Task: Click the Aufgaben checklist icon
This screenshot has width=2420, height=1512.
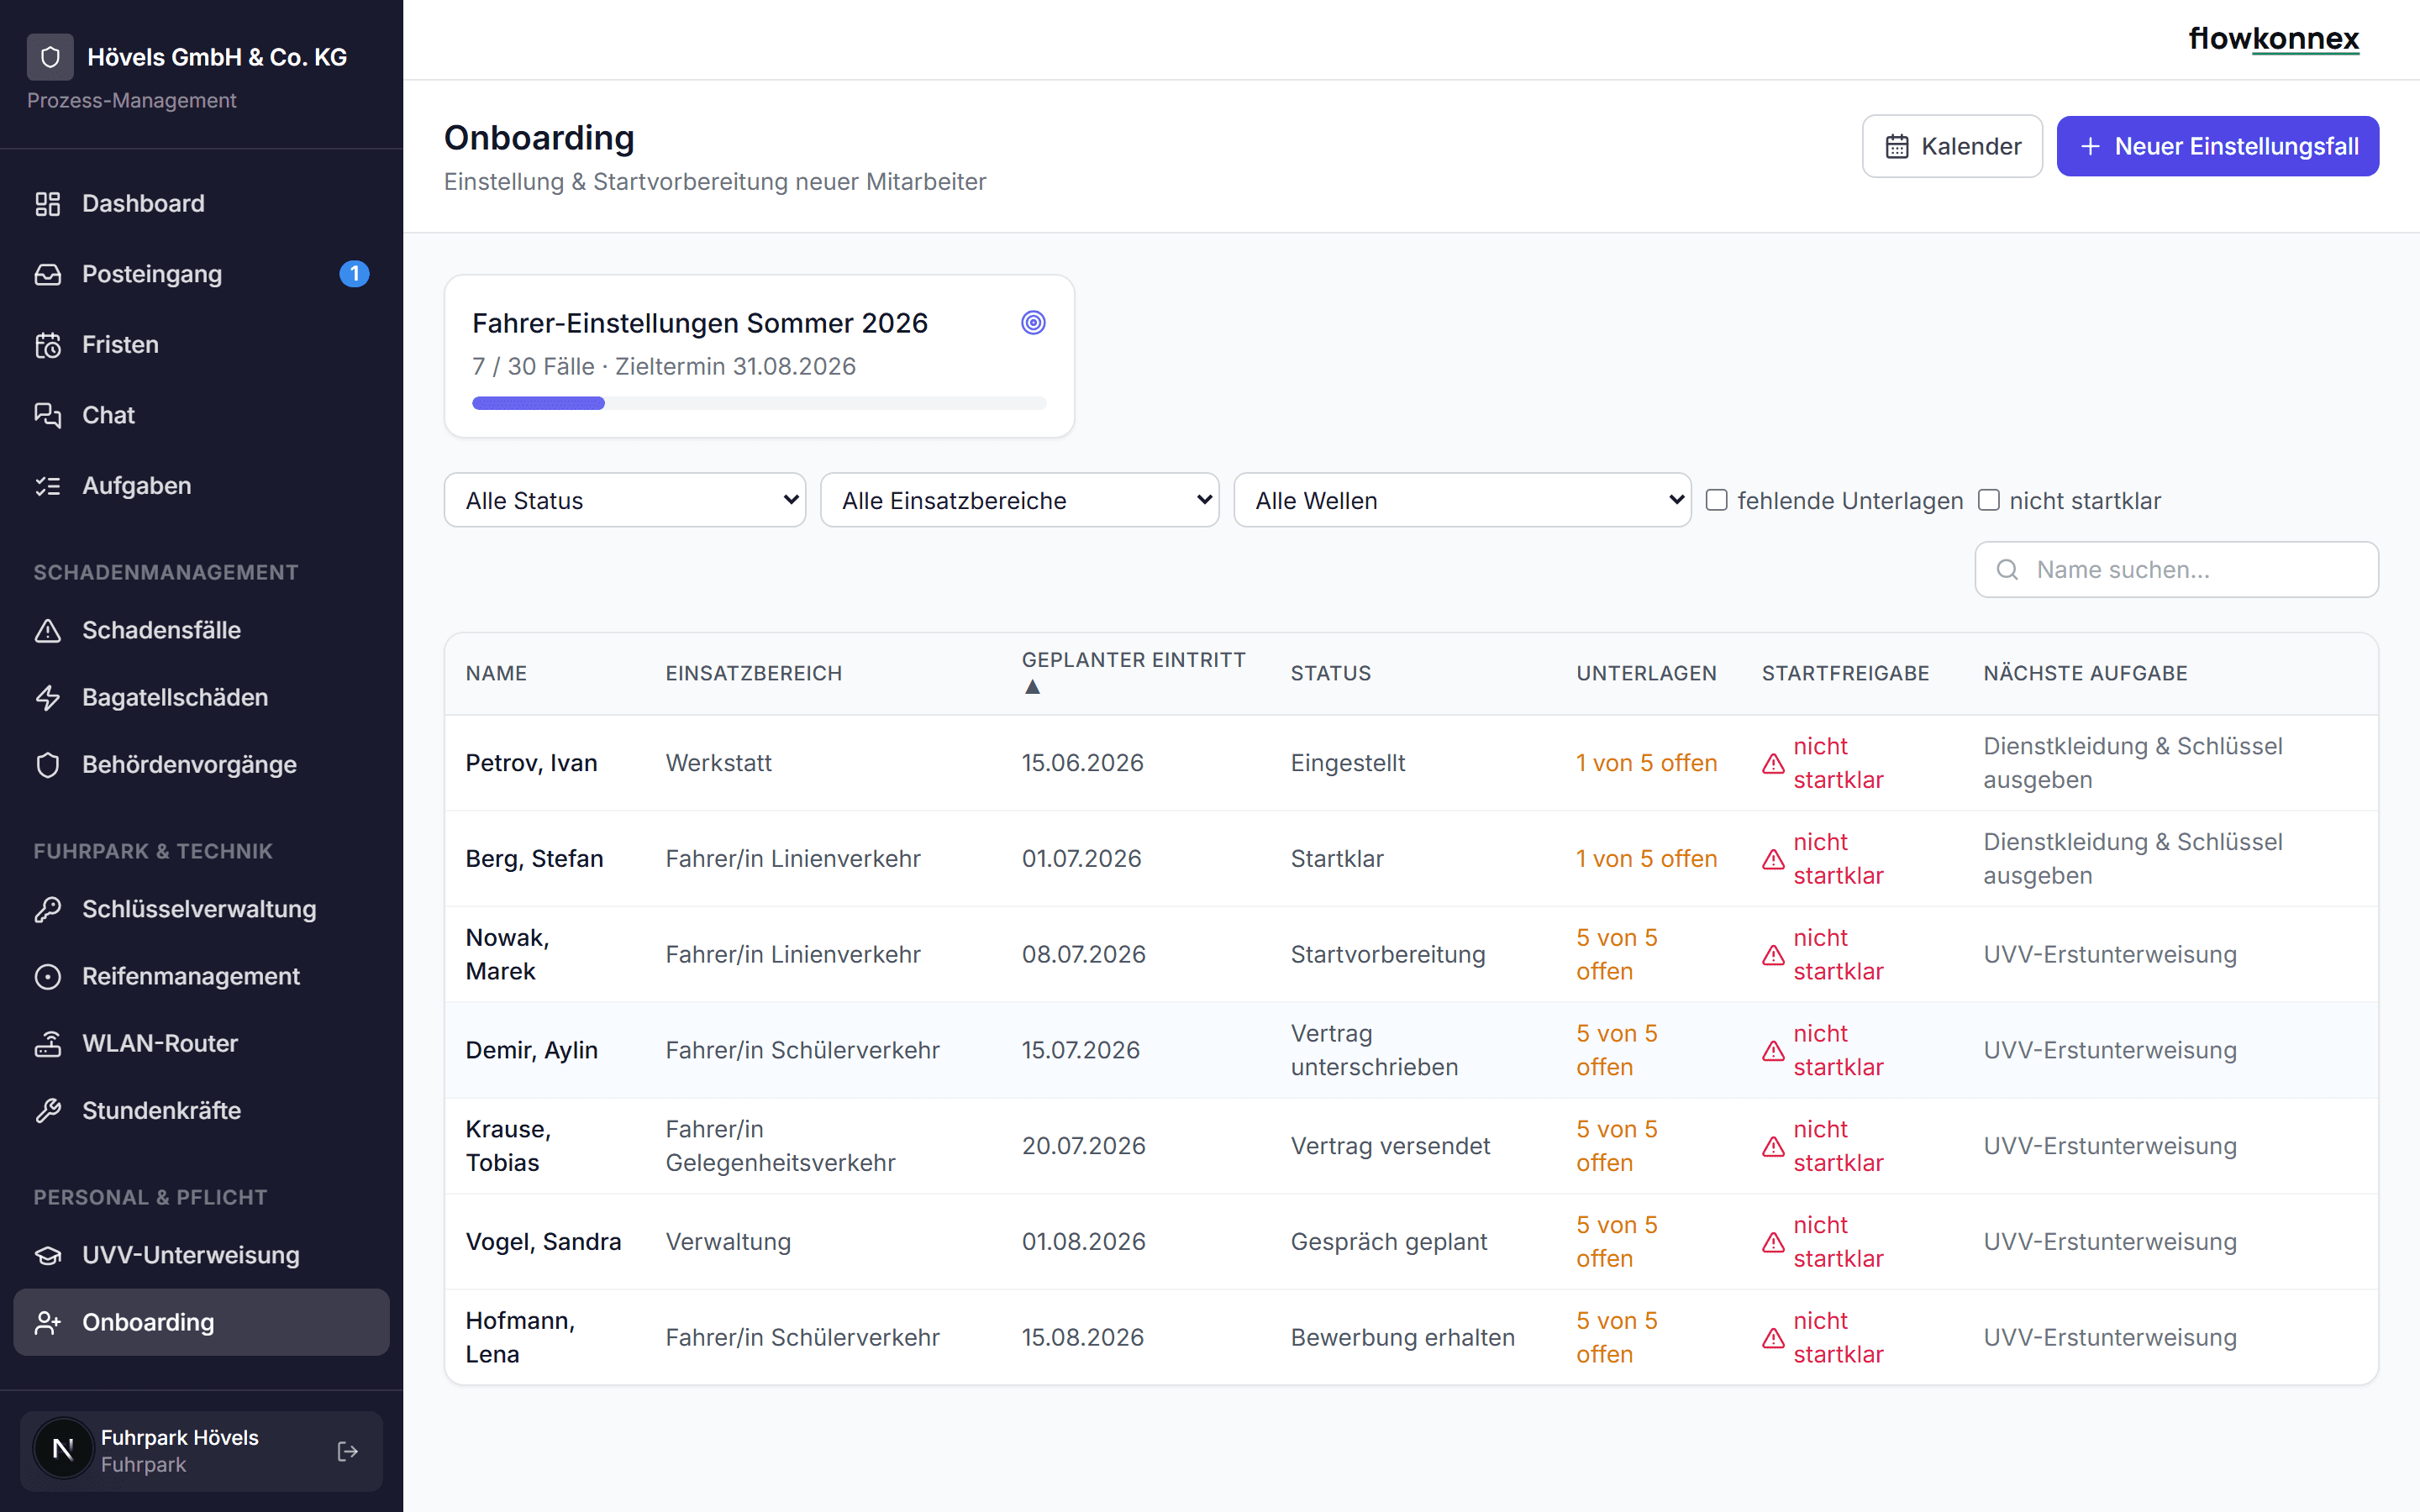Action: (x=48, y=486)
